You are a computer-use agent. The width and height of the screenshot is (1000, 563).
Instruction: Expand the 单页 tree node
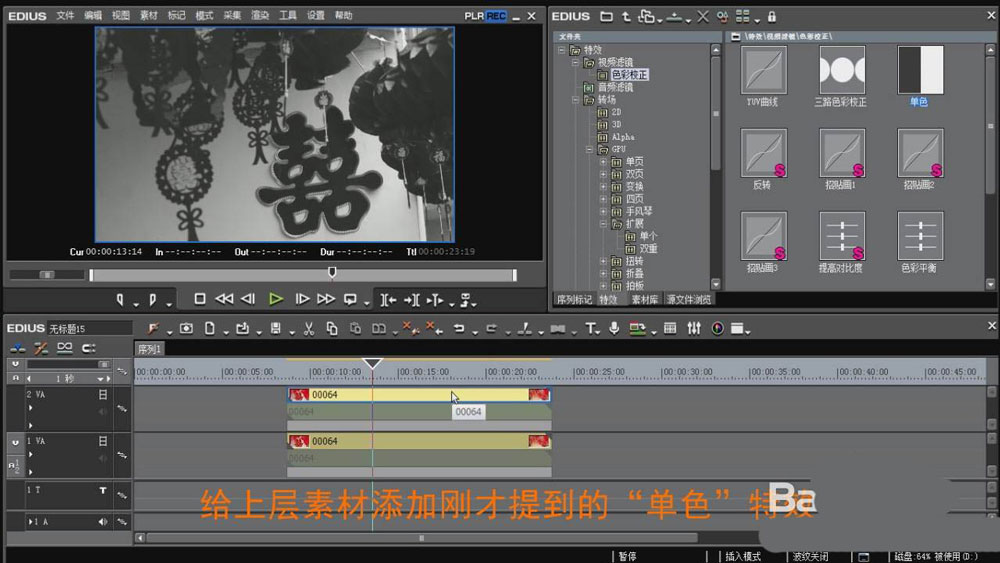[603, 162]
